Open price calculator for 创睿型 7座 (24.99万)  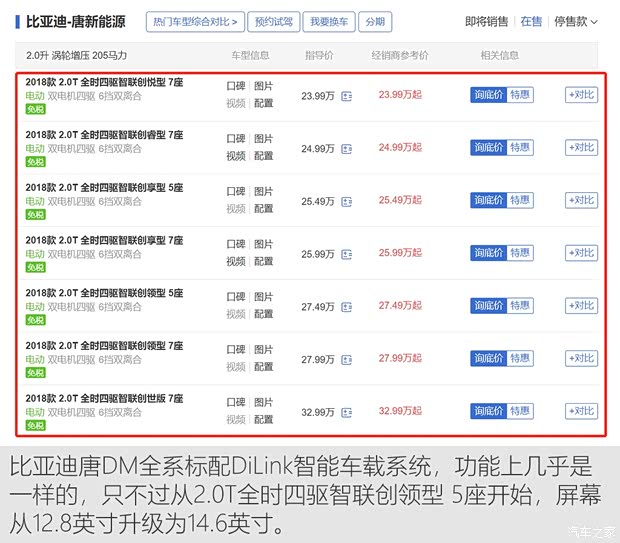pos(347,148)
